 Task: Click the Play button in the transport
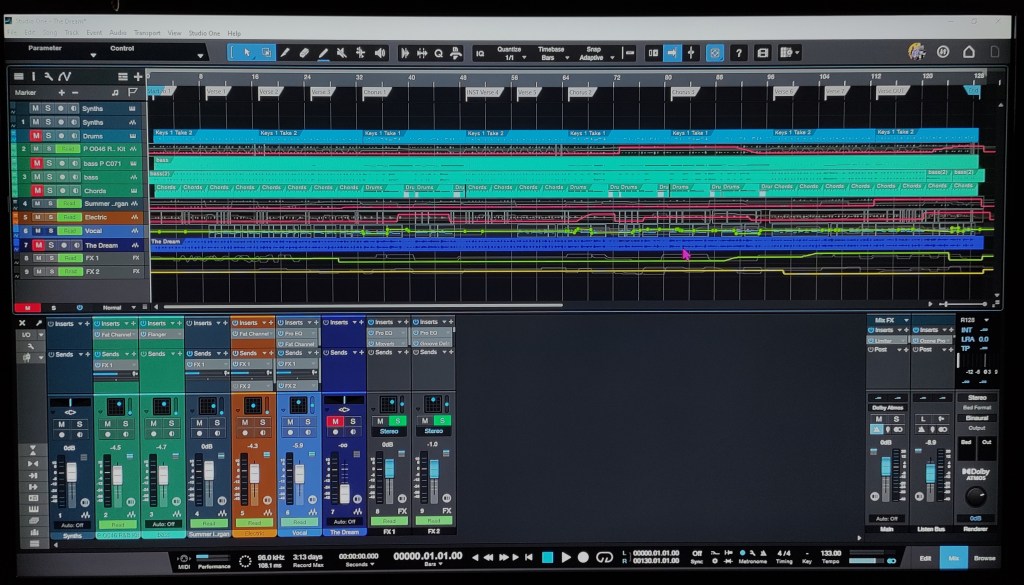point(566,557)
